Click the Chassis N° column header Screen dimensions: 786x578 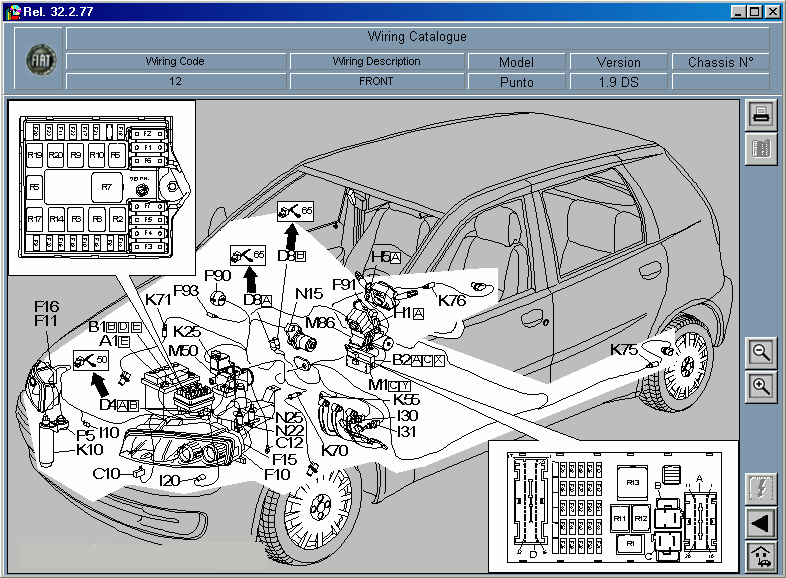point(720,62)
